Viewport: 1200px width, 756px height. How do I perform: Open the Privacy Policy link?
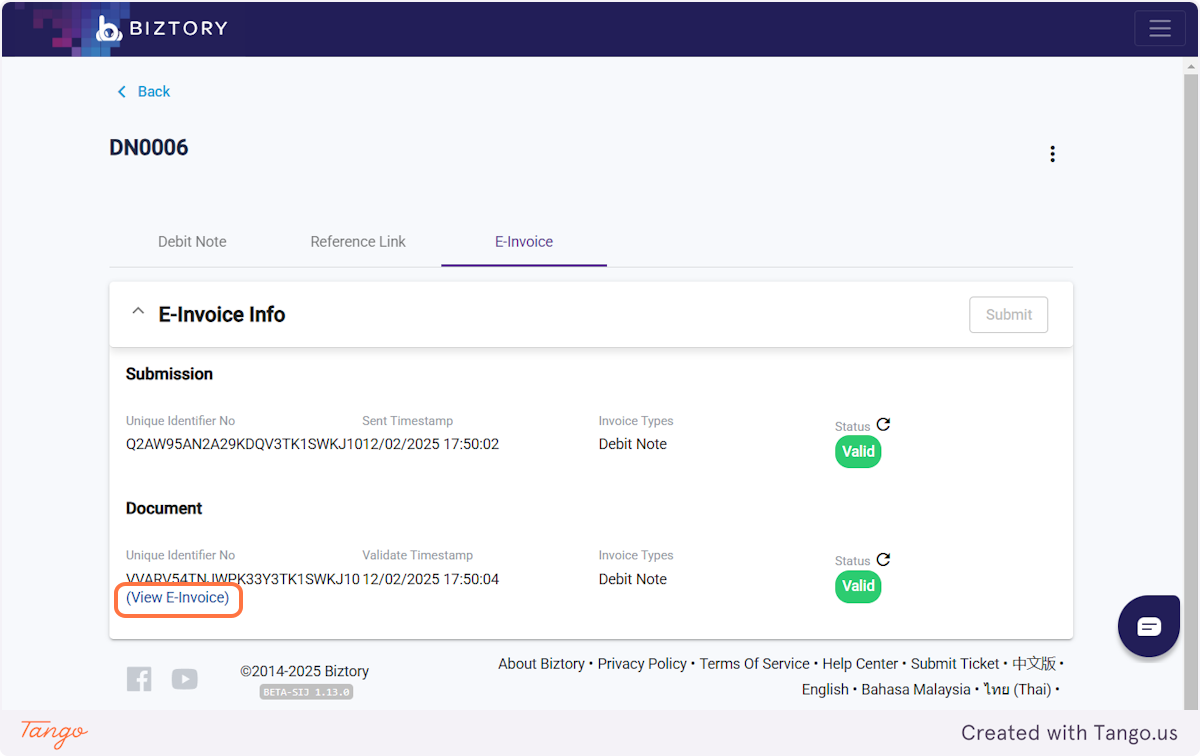pos(642,664)
